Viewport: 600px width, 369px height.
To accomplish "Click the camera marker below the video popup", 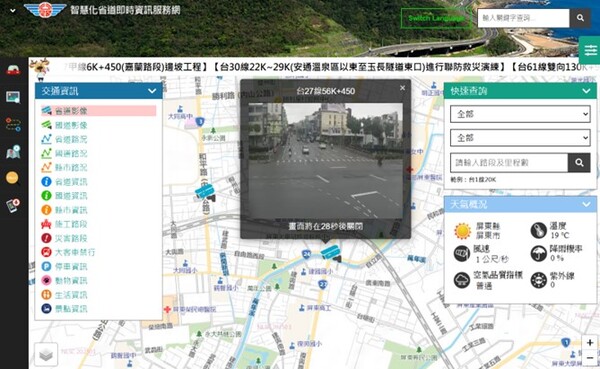I will 331,253.
